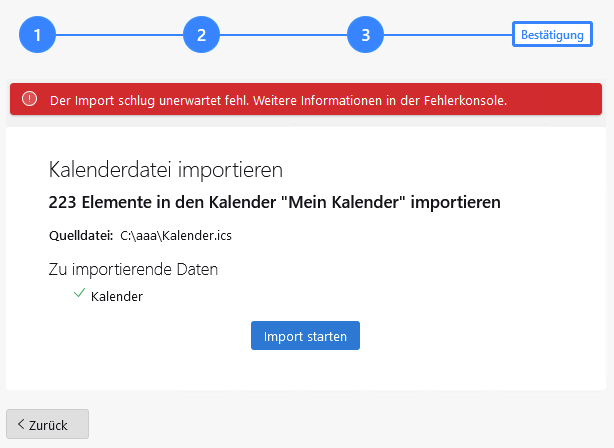
Task: Click the Zu importierende Daten heading
Action: coord(133,269)
